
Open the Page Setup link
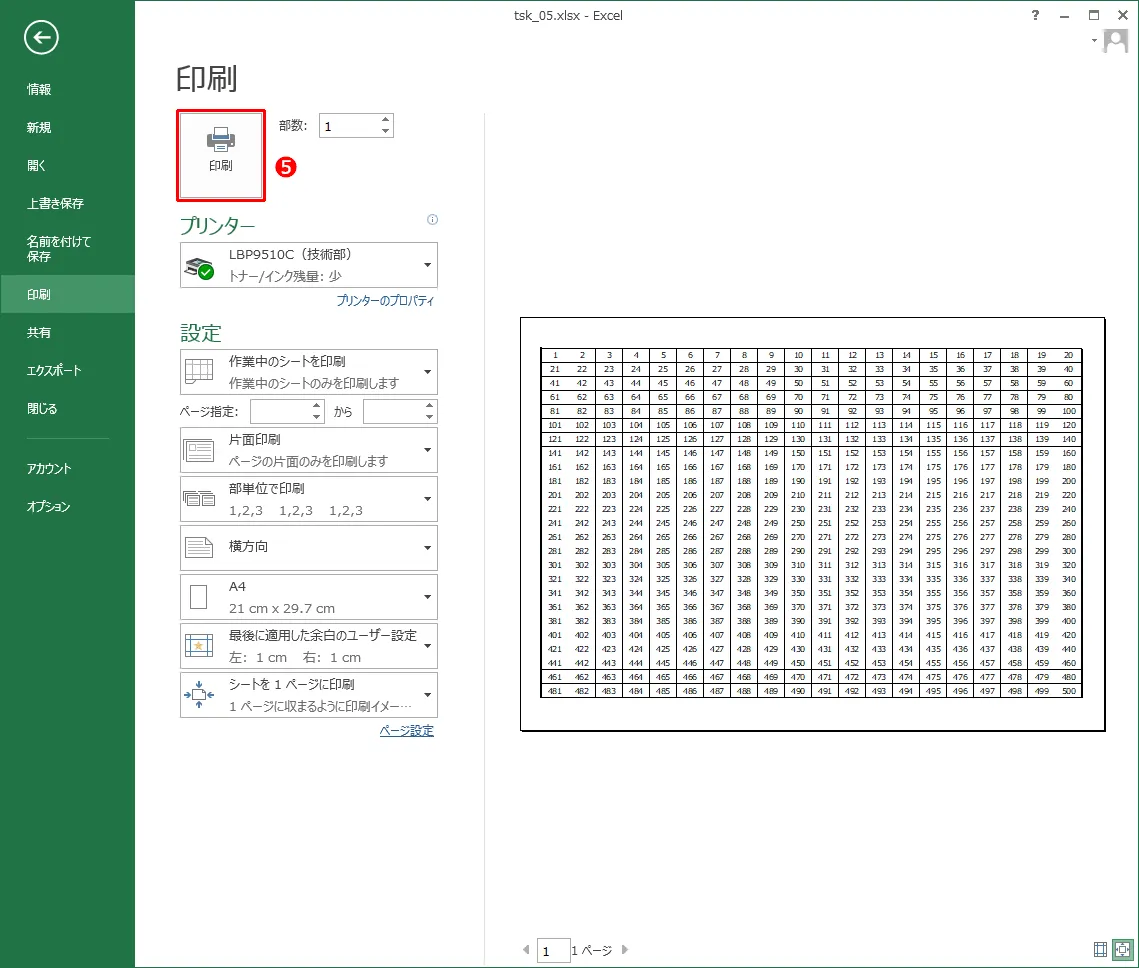pos(406,731)
